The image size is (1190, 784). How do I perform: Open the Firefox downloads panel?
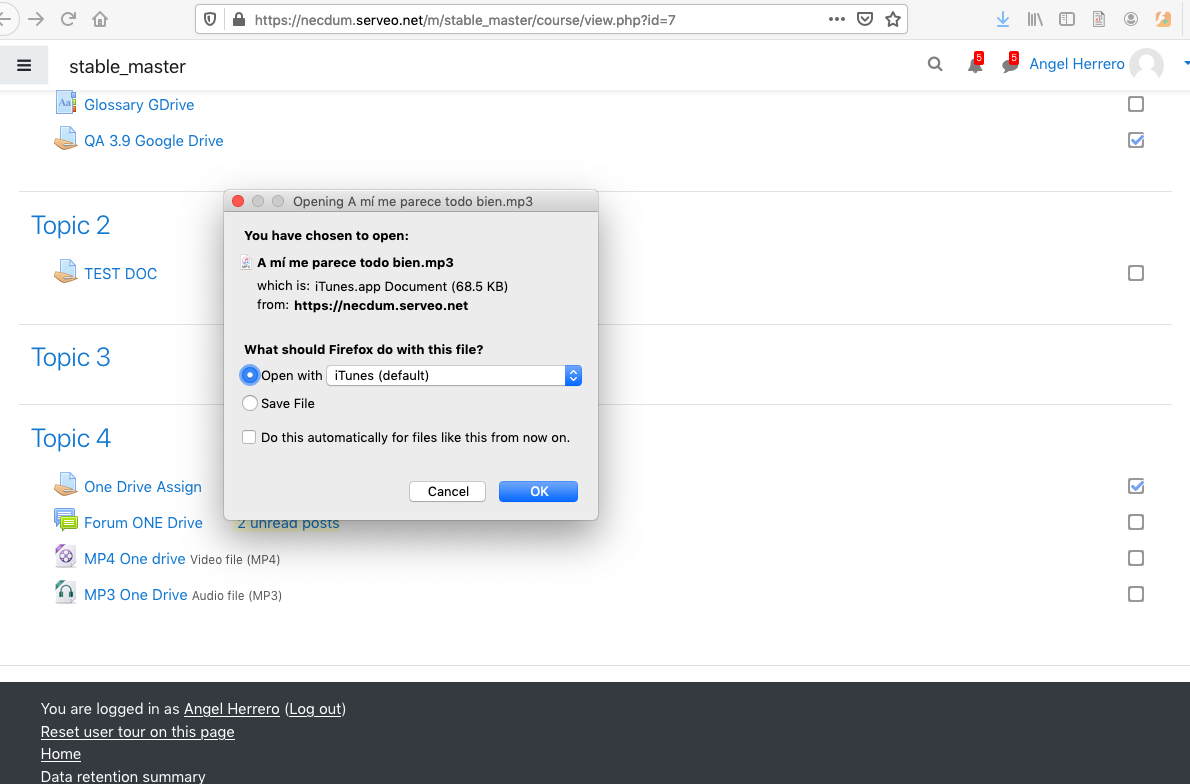tap(1003, 19)
